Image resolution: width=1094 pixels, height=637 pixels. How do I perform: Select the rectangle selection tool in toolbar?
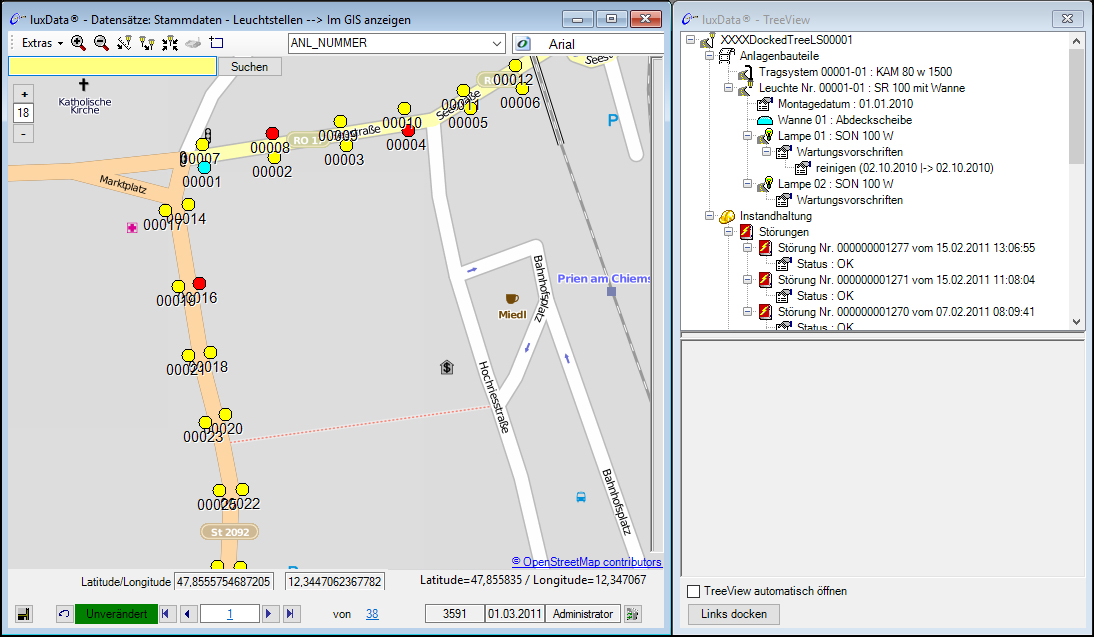point(216,43)
